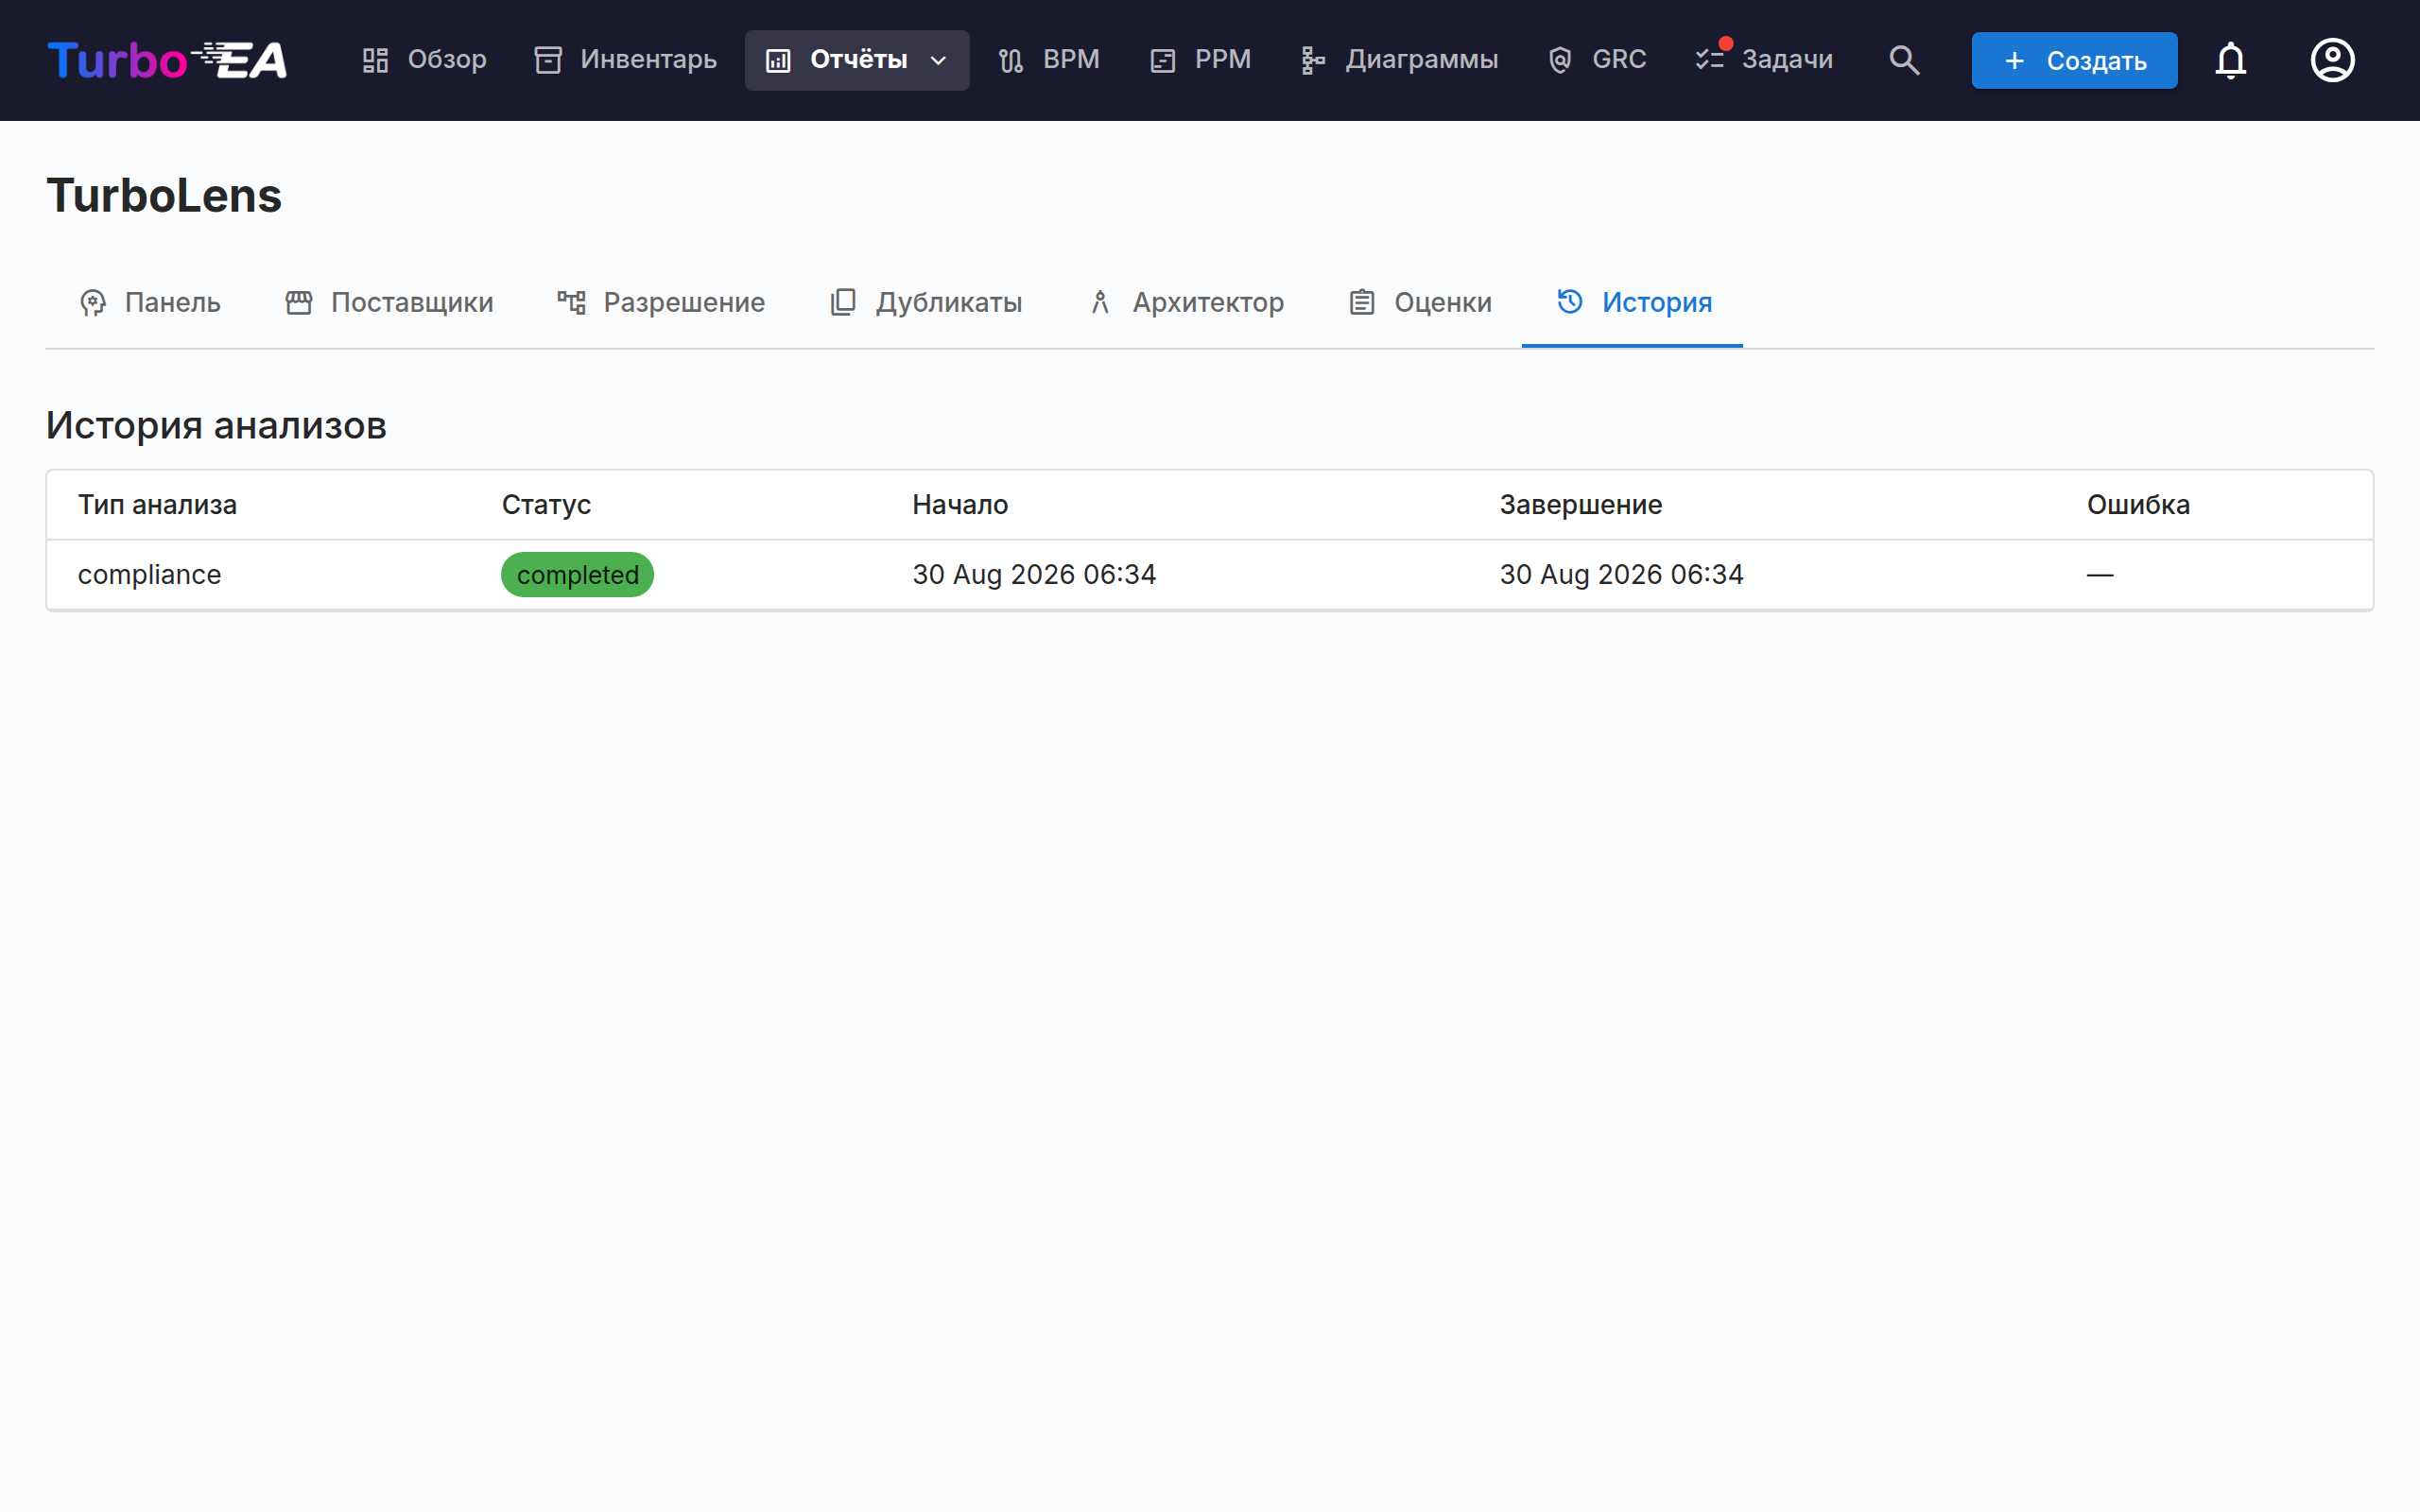This screenshot has height=1512, width=2420.
Task: Expand the Отчёты dropdown chevron
Action: [938, 60]
